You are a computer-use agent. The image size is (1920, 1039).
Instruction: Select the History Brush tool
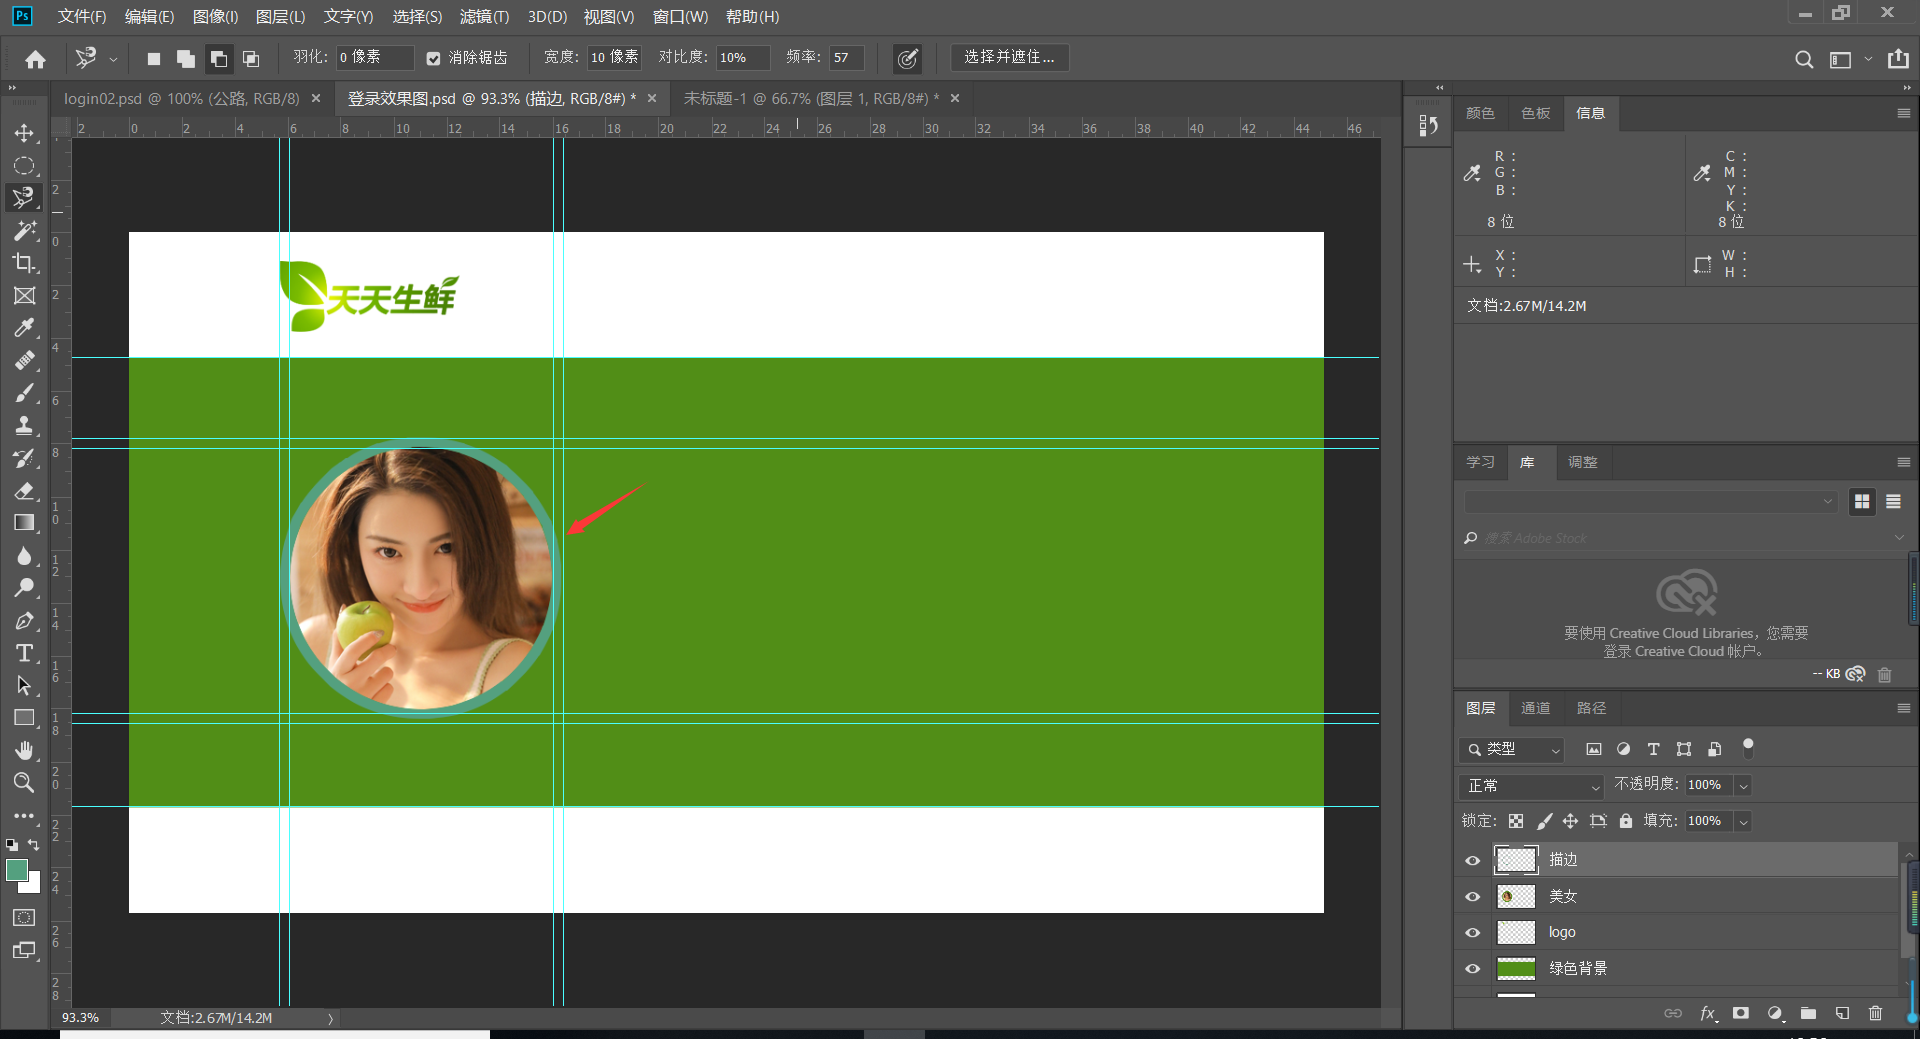tap(24, 458)
